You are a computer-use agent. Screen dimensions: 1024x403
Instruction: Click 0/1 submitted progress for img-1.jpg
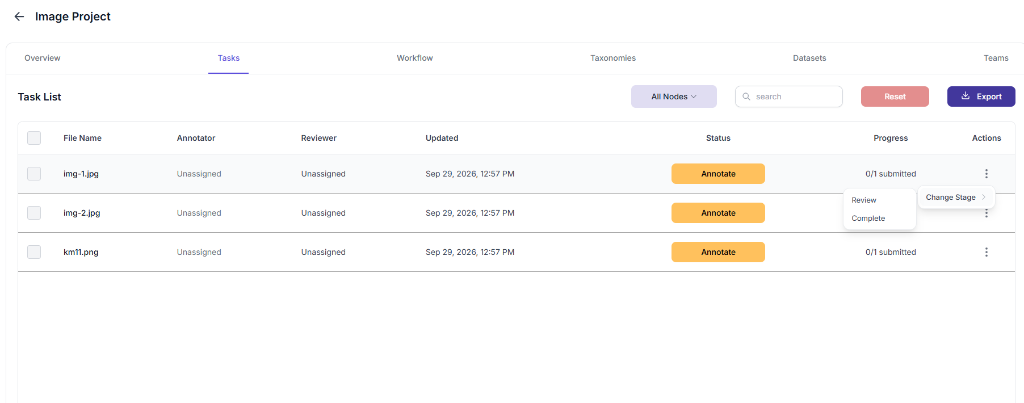point(891,174)
